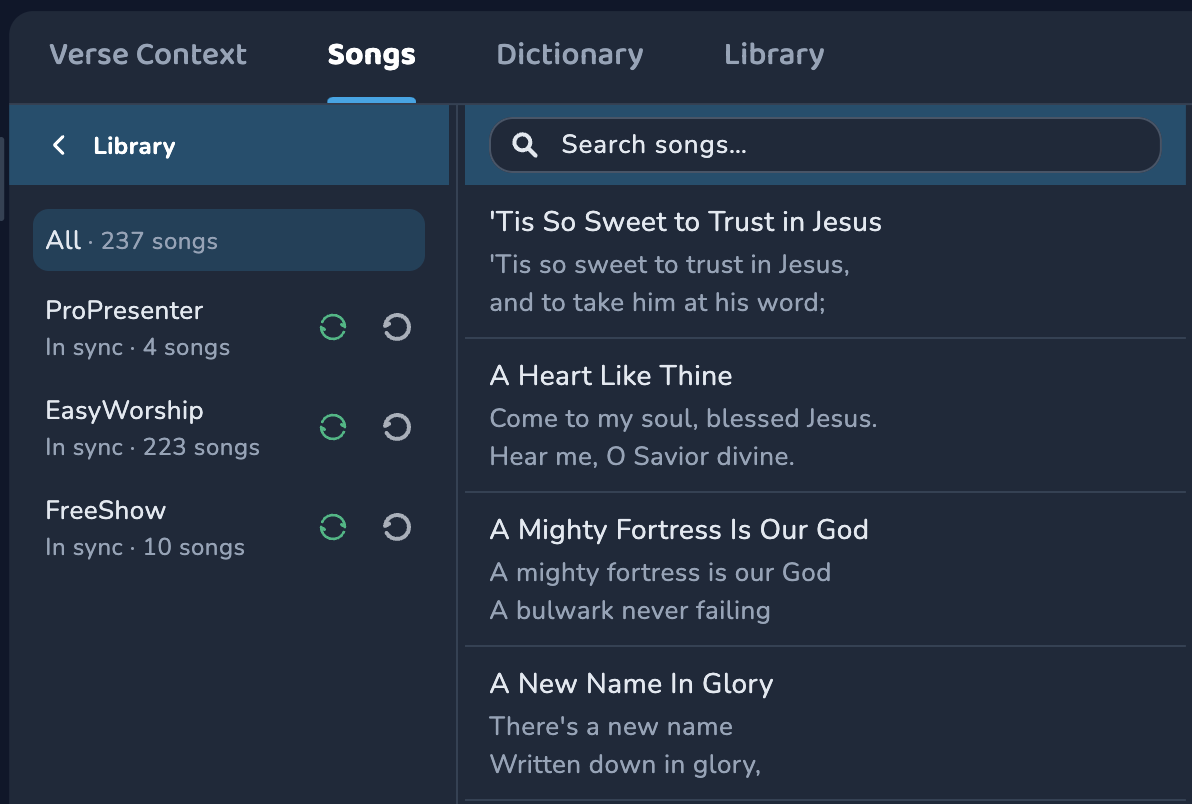Open song A Mighty Fortress Is Our God
Image resolution: width=1192 pixels, height=804 pixels.
(x=825, y=570)
